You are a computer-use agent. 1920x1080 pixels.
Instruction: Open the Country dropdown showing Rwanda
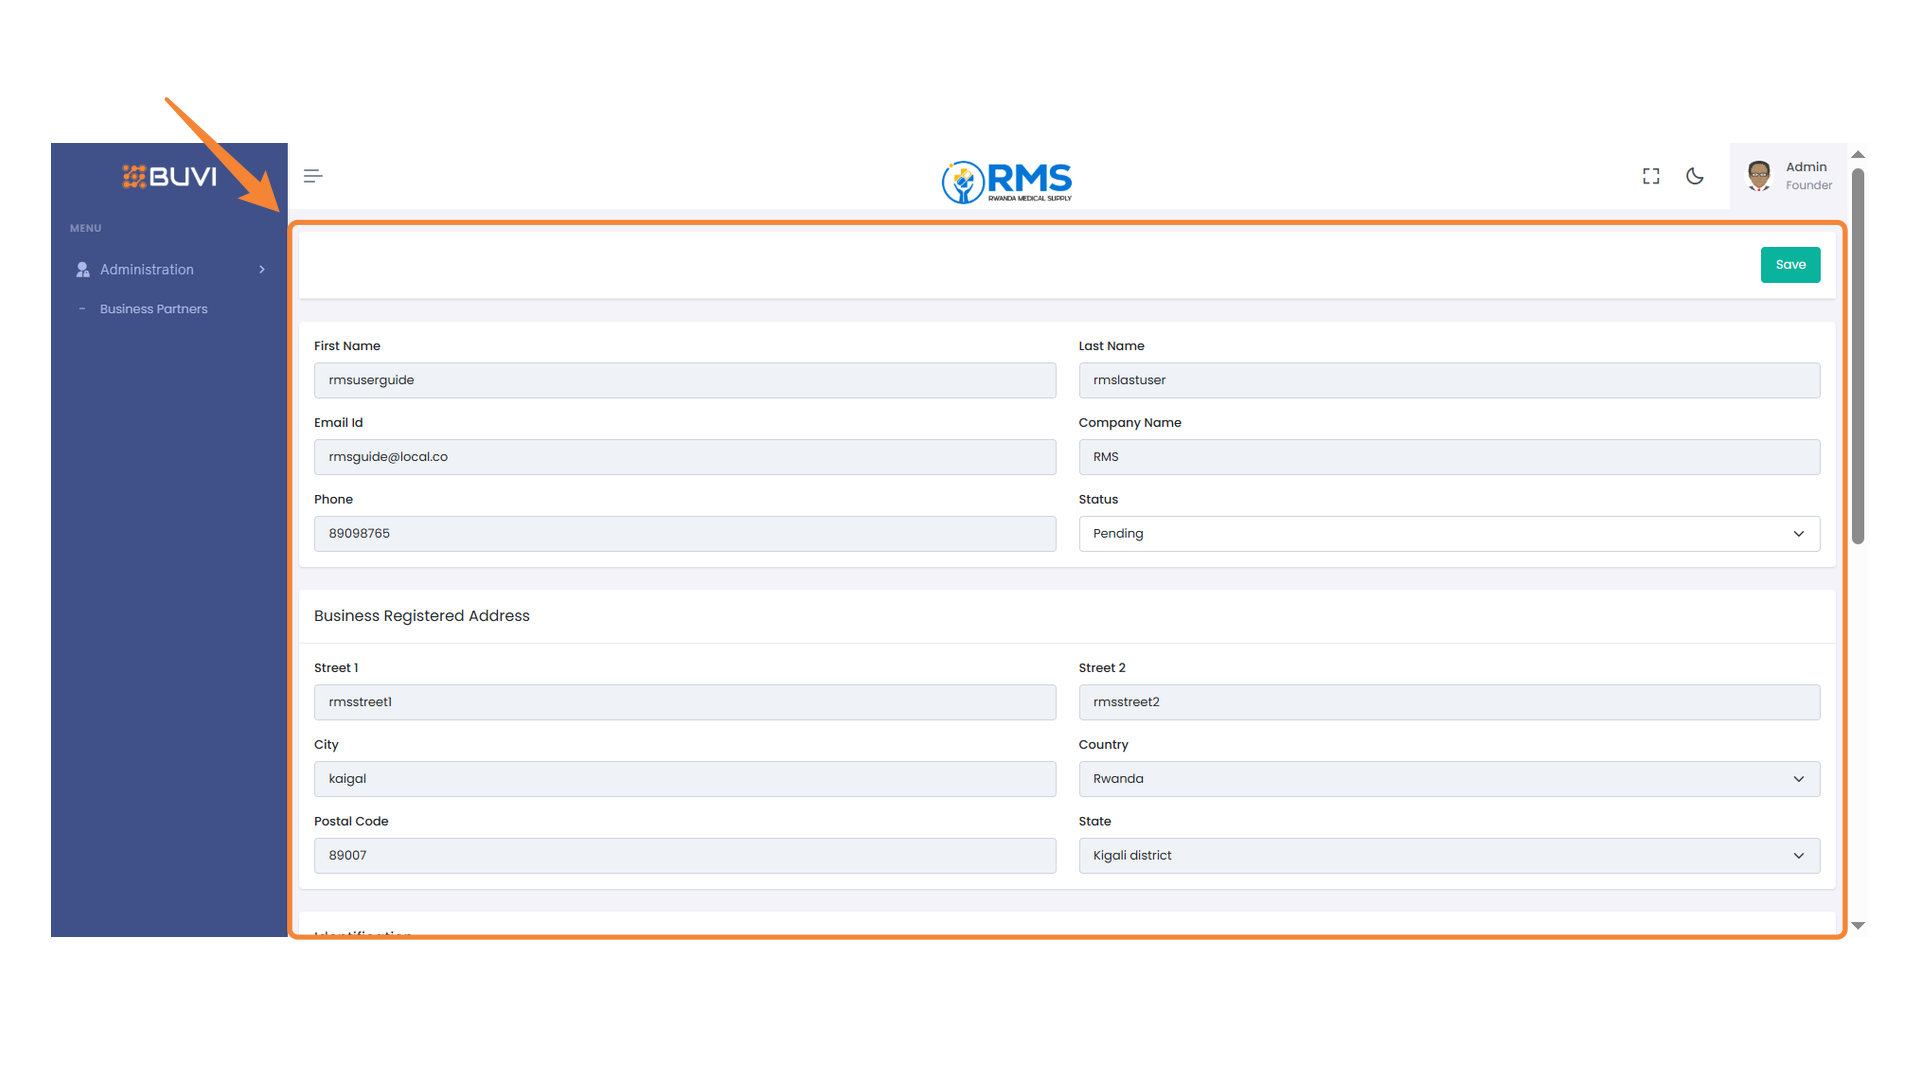pos(1448,778)
